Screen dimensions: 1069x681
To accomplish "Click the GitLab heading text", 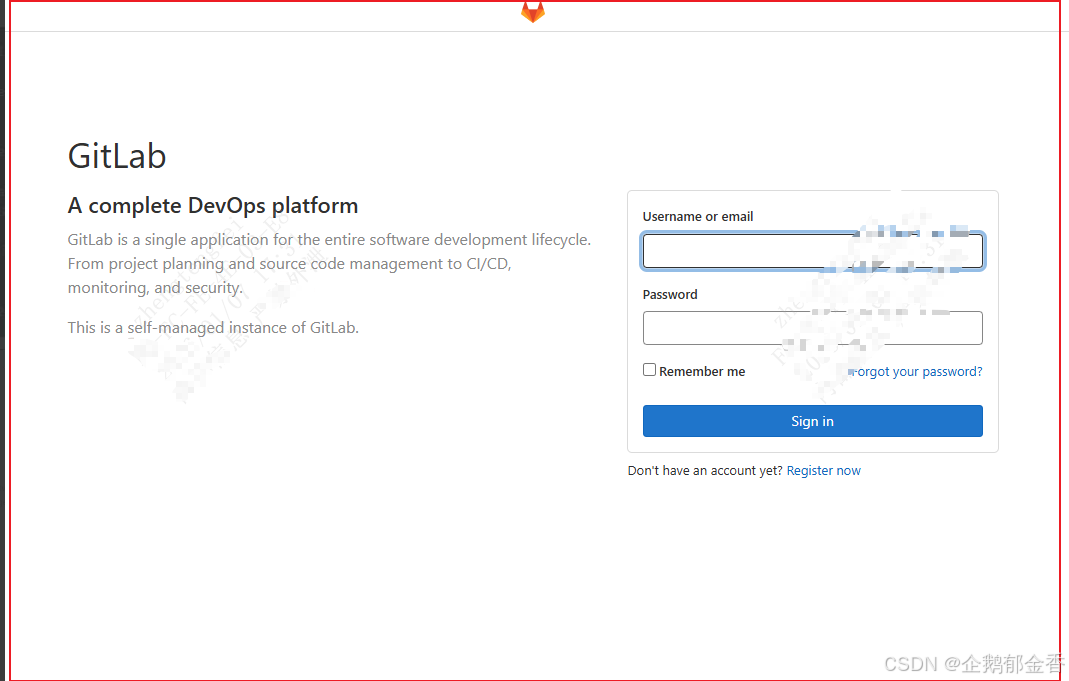I will (117, 156).
